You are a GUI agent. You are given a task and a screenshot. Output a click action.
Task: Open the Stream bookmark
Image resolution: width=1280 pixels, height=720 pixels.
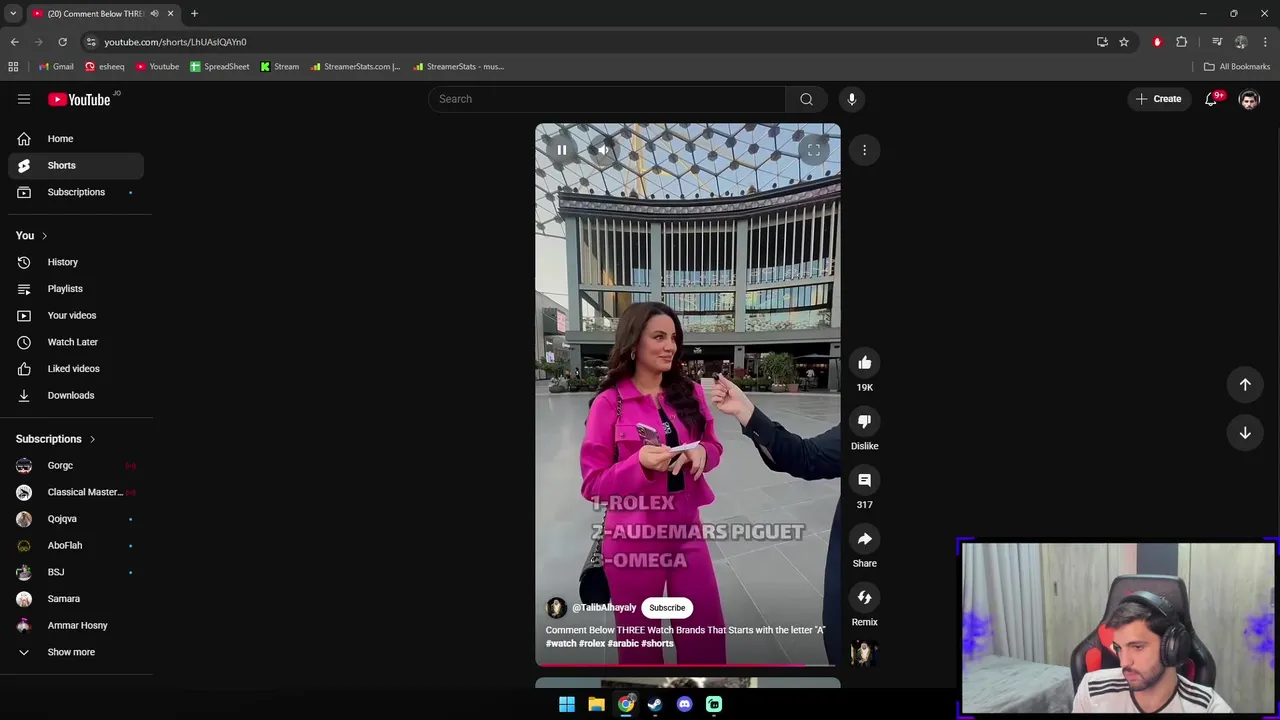pyautogui.click(x=280, y=67)
